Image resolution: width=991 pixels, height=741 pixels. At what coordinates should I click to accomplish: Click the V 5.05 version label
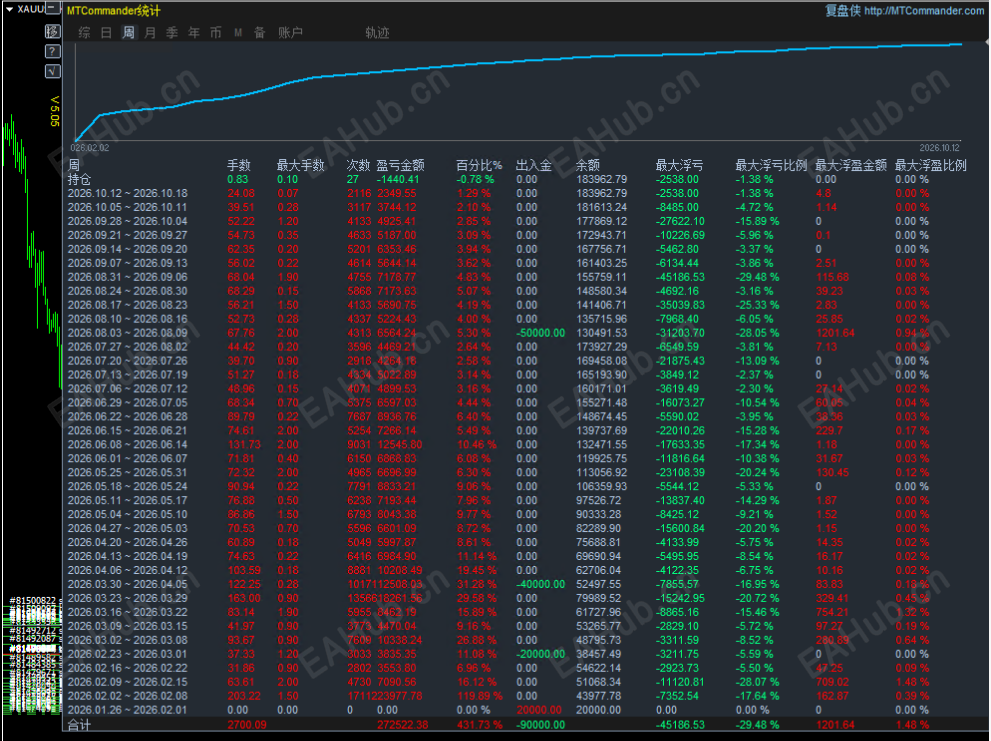point(55,111)
